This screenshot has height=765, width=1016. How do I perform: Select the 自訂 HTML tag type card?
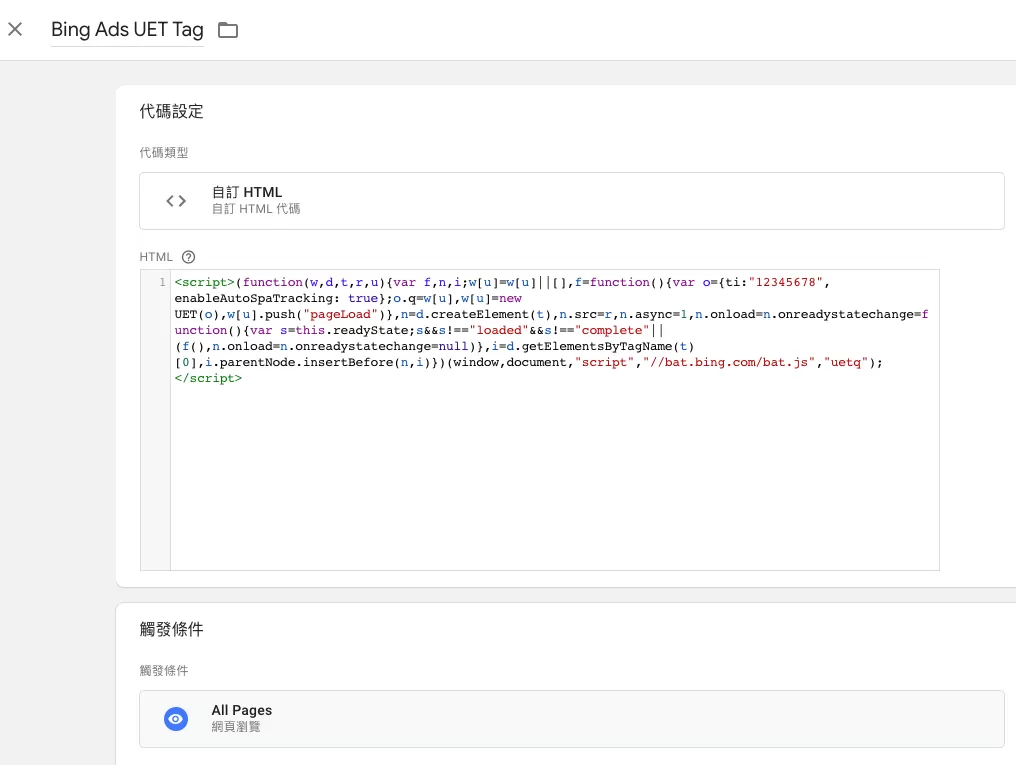coord(572,201)
